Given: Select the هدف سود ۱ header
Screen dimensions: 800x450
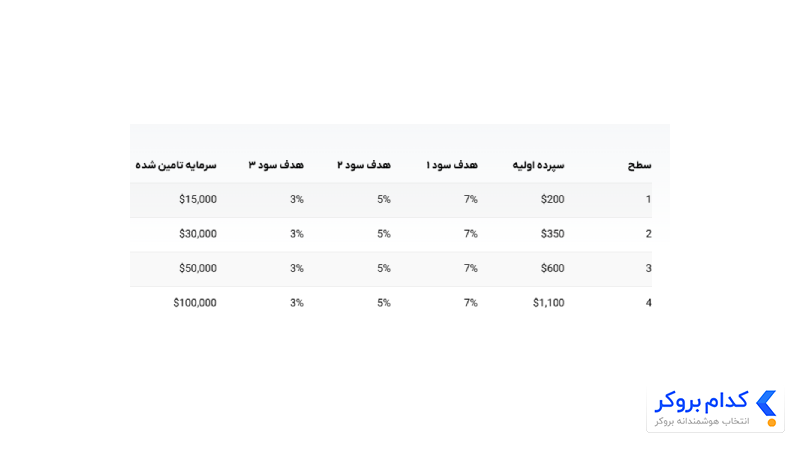Looking at the screenshot, I should 452,165.
